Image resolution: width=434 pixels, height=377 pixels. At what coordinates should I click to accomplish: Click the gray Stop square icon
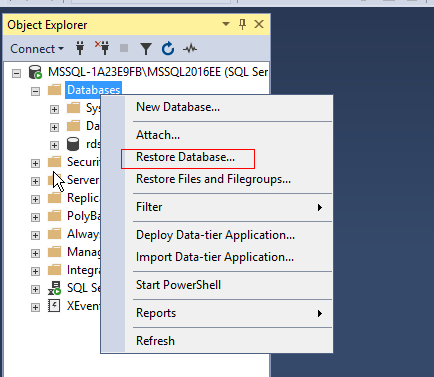[x=124, y=48]
